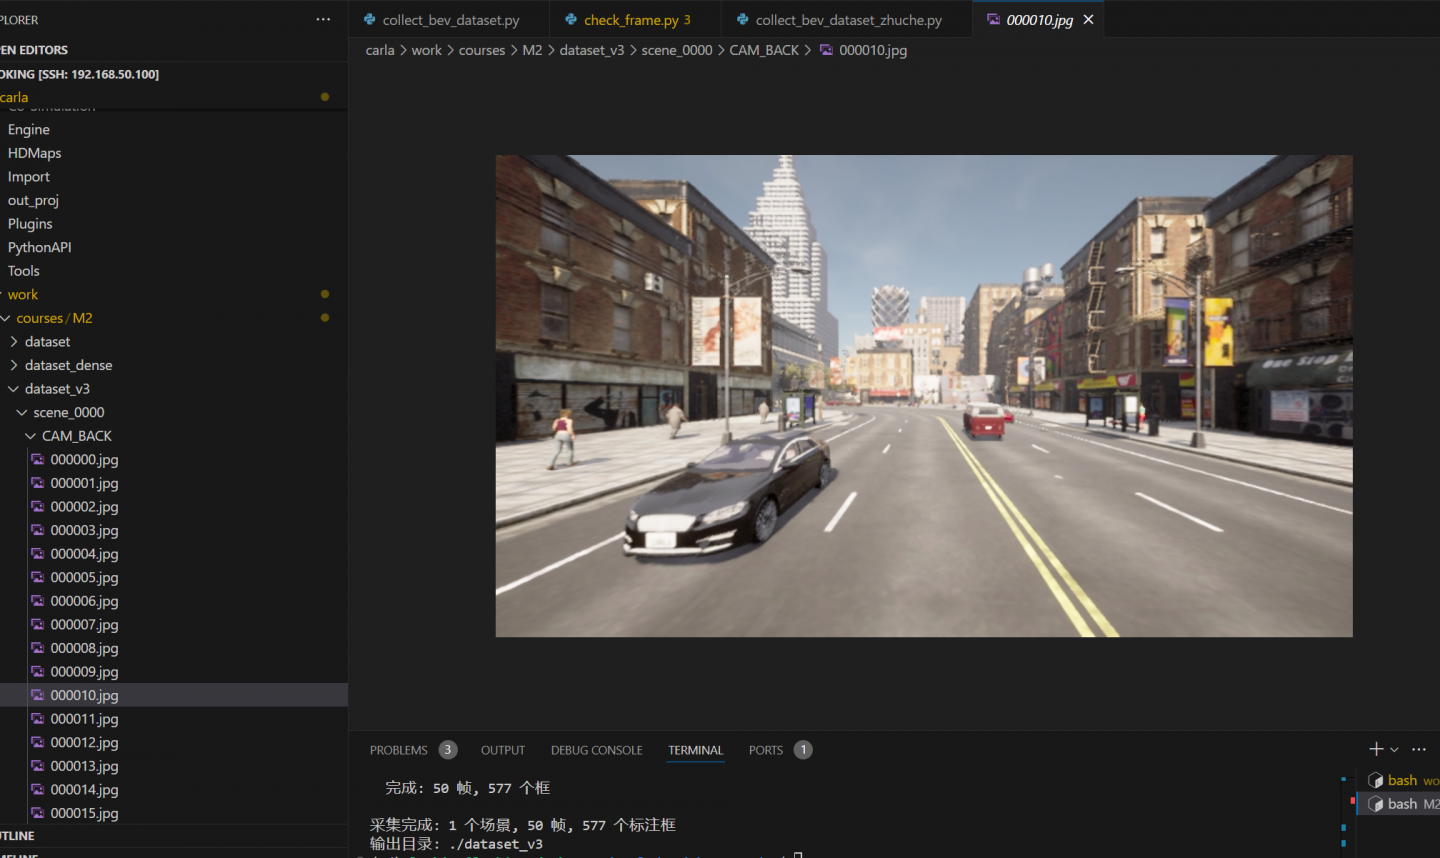The height and width of the screenshot is (858, 1440).
Task: Click the street scene image preview
Action: pyautogui.click(x=924, y=396)
